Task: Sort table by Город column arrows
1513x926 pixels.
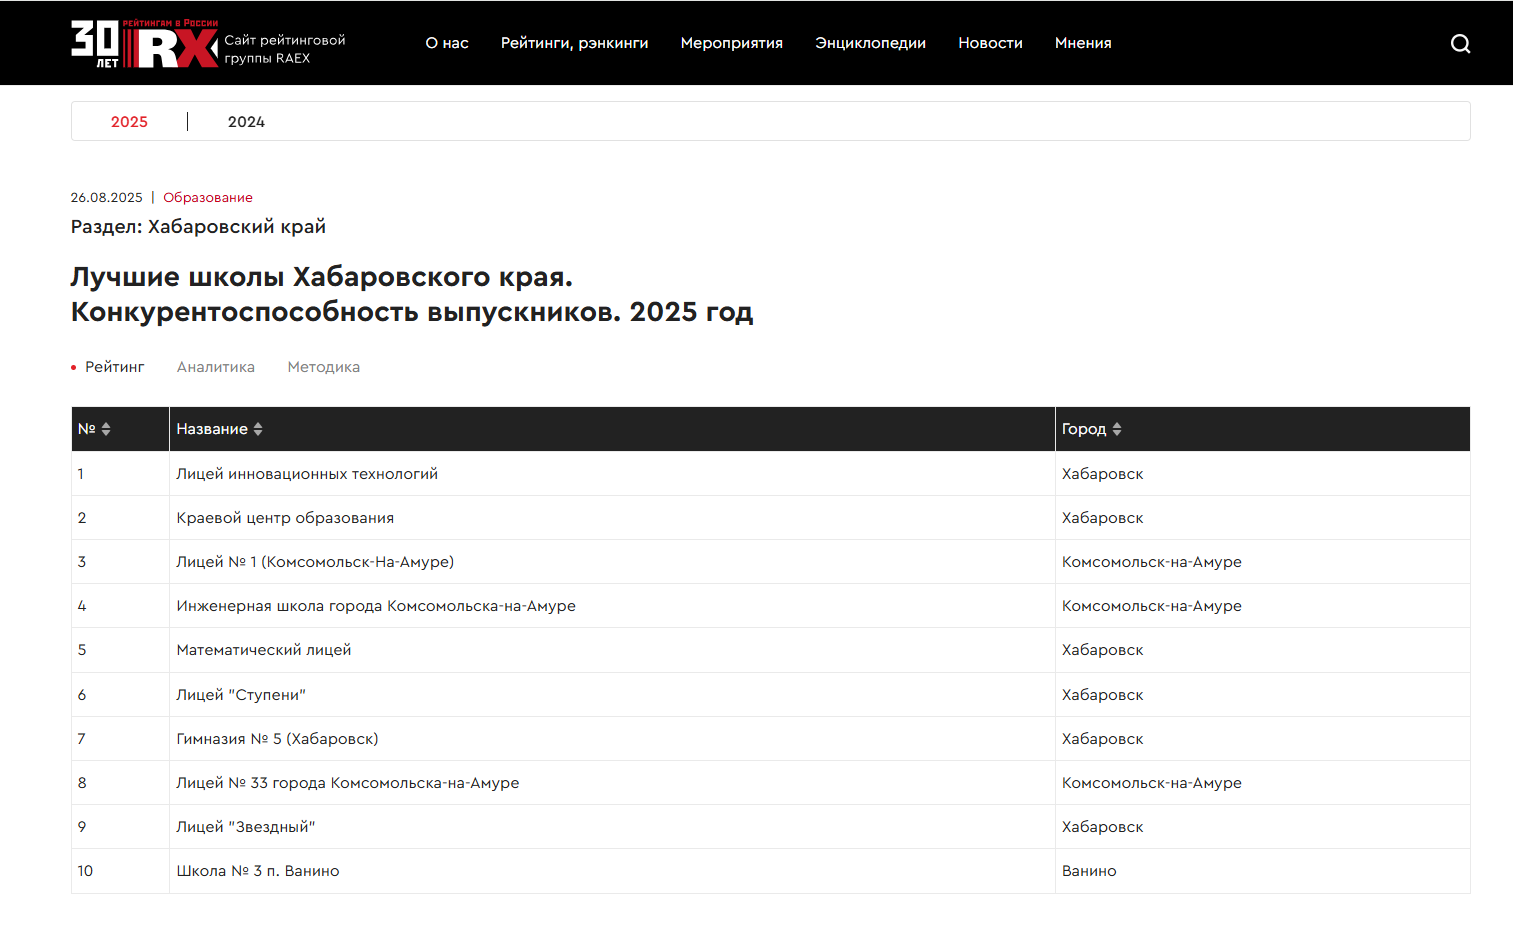Action: click(1117, 429)
